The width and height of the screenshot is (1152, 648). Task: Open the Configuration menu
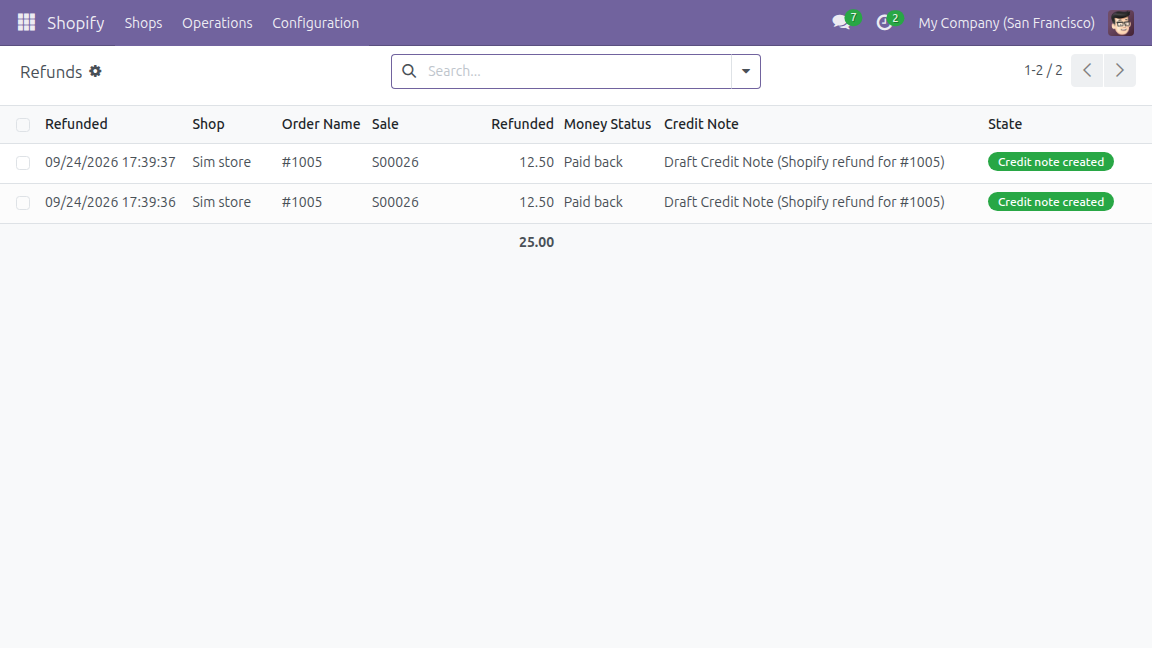pos(316,23)
